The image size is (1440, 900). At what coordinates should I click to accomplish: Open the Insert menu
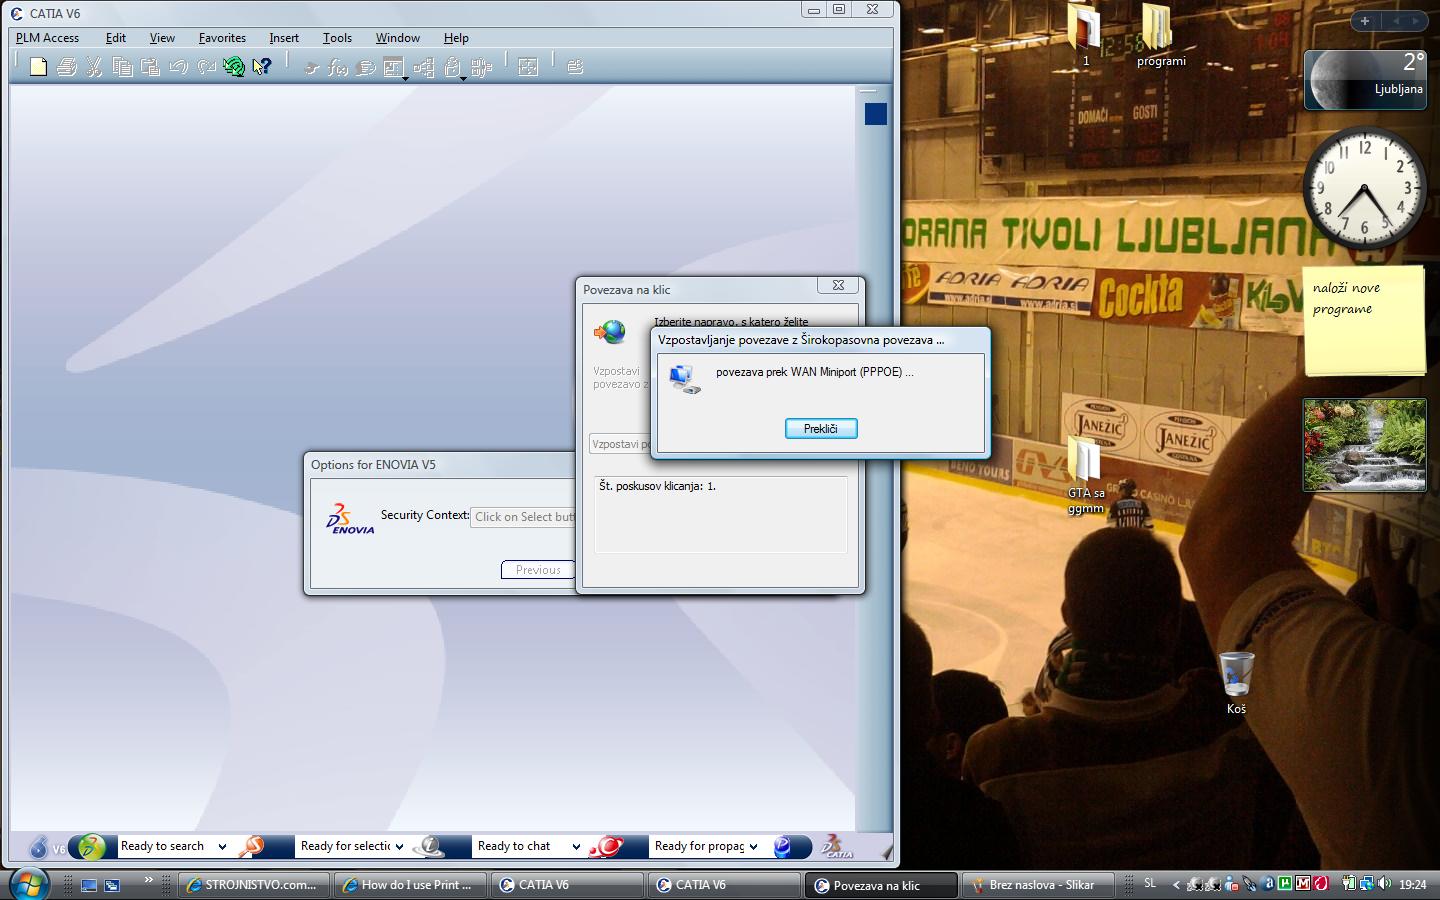click(x=284, y=38)
